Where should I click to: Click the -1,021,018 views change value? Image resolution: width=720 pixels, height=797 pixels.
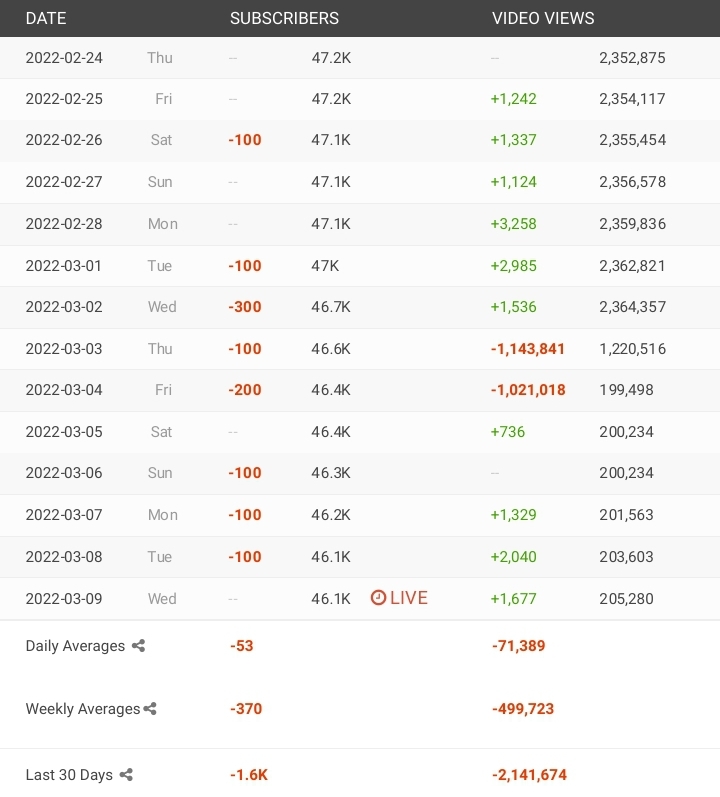click(528, 390)
